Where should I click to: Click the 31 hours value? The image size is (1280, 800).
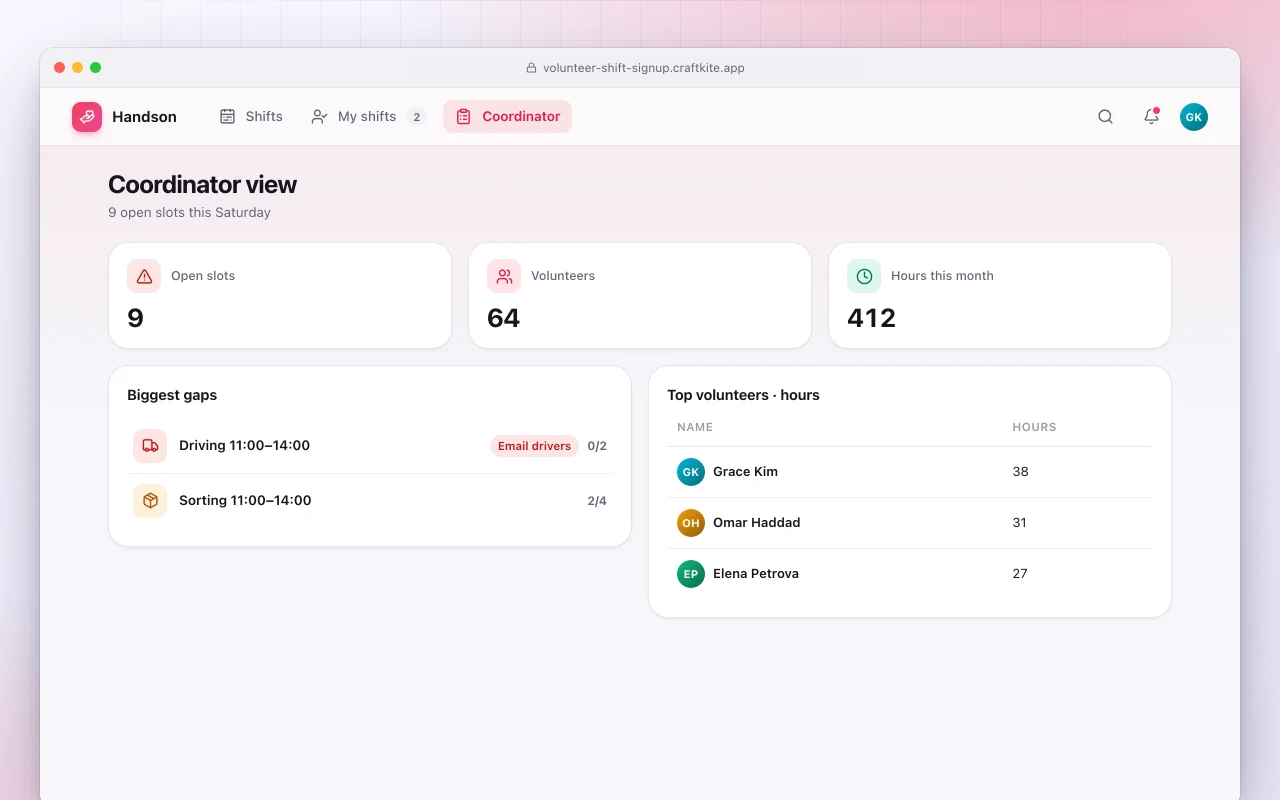click(1020, 523)
